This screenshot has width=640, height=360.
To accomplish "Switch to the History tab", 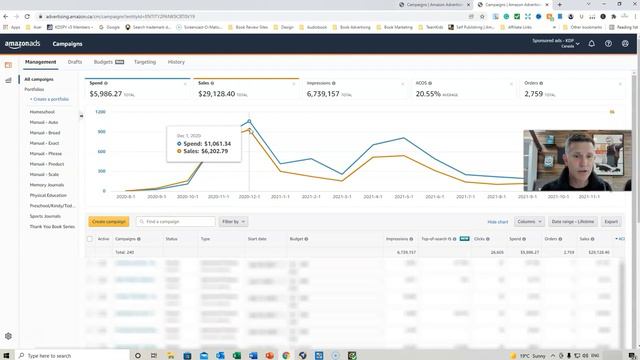I will tap(176, 62).
